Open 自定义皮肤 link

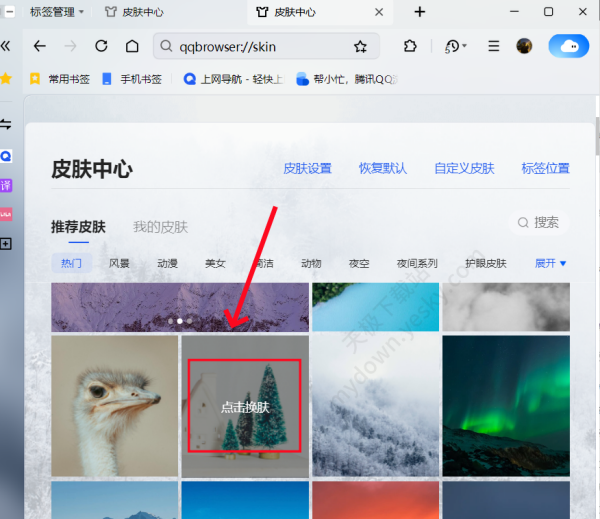click(464, 168)
